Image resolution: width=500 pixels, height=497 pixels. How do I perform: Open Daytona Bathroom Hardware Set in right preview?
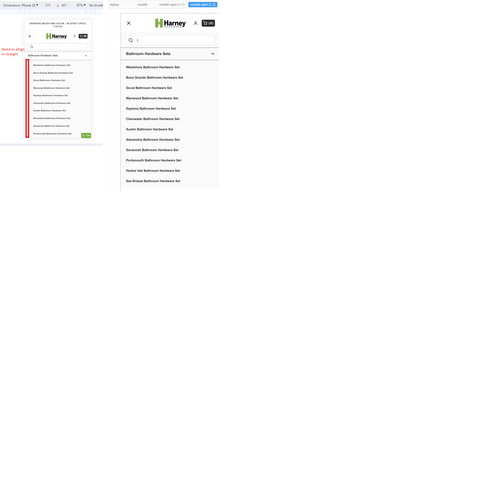(151, 109)
